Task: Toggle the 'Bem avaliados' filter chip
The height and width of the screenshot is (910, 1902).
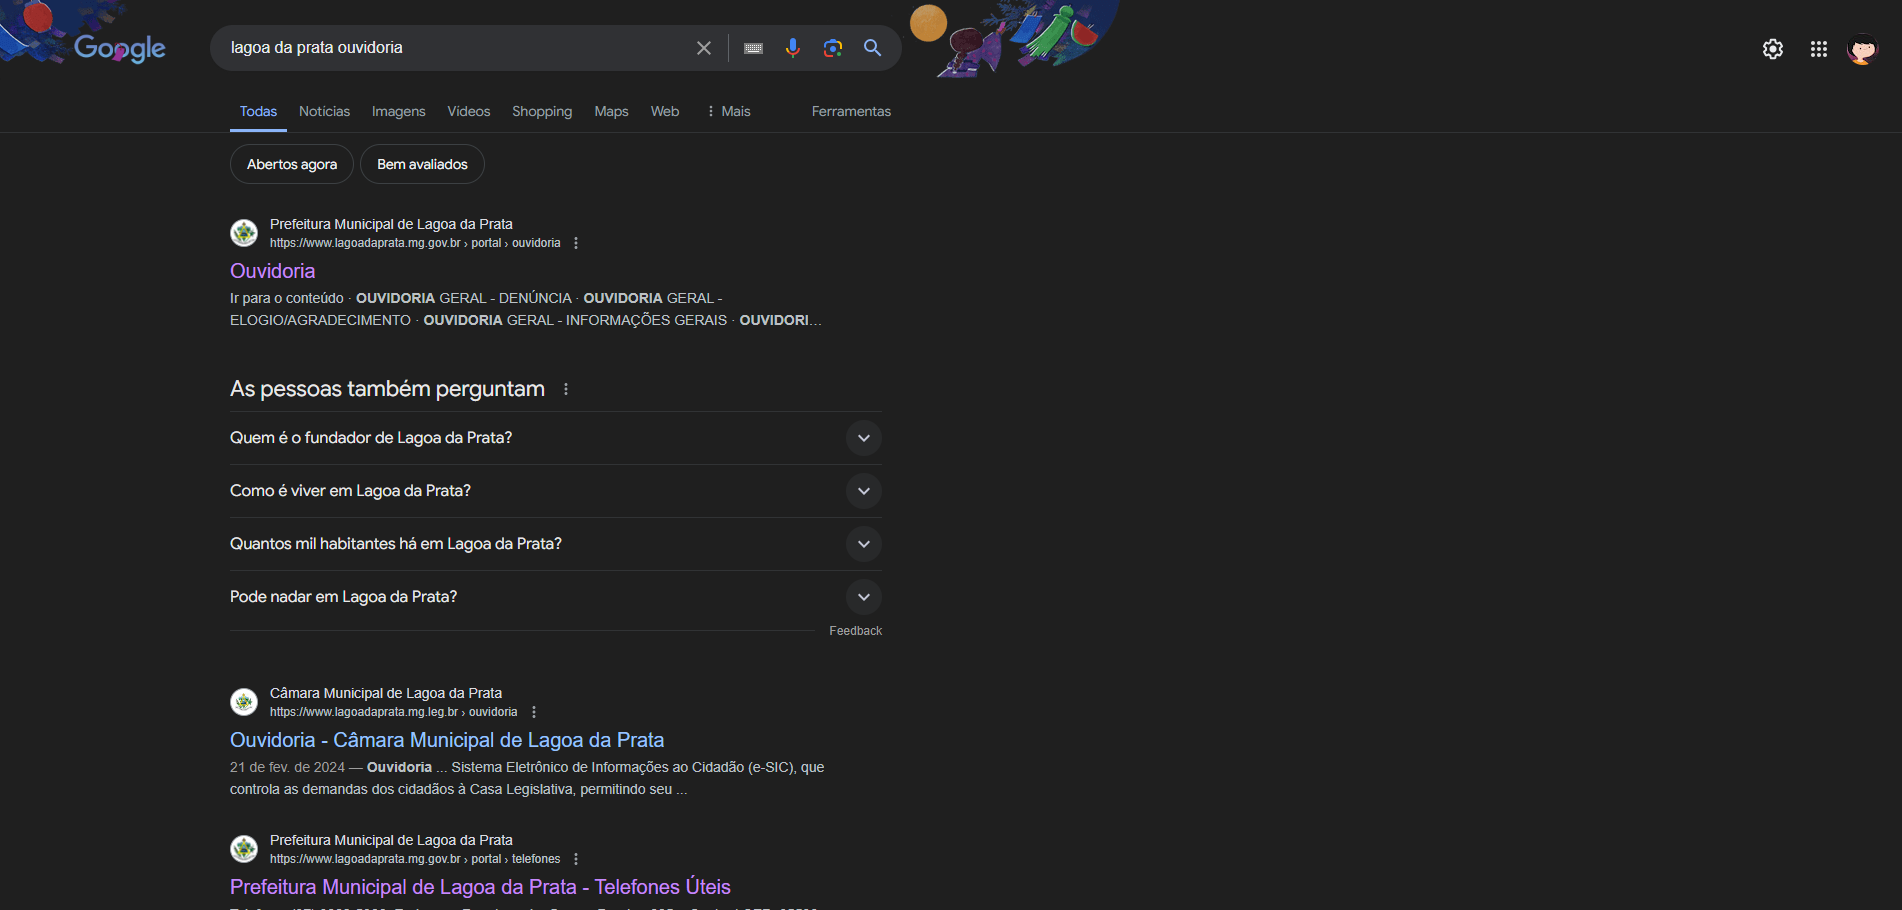Action: [422, 164]
